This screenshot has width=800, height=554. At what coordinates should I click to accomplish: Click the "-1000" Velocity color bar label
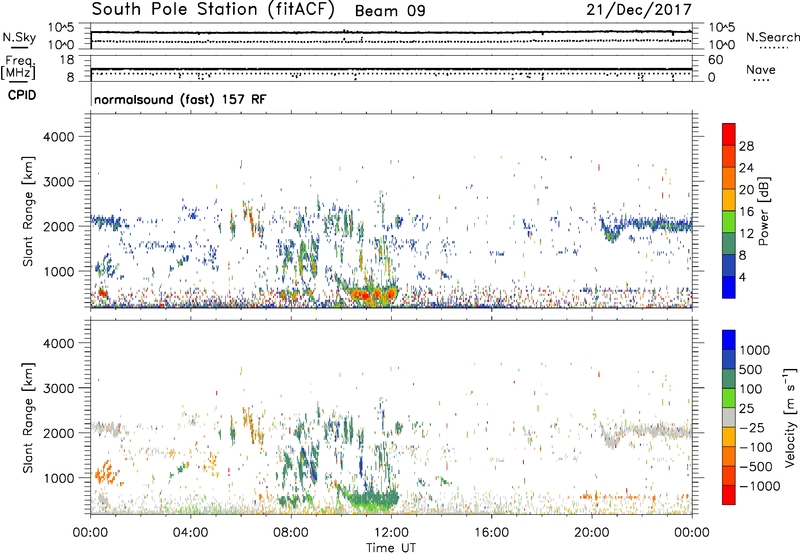(759, 486)
